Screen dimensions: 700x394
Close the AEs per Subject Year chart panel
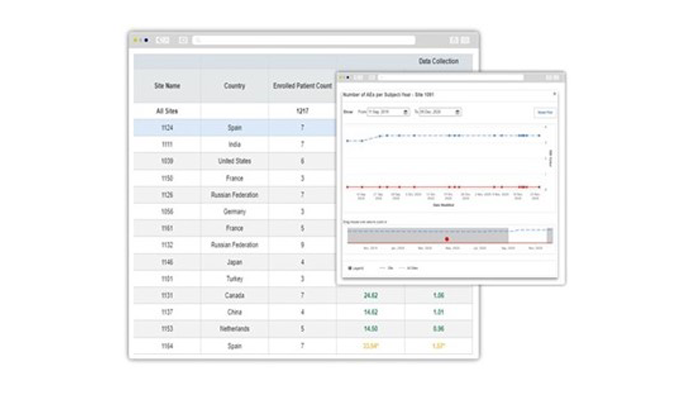pyautogui.click(x=554, y=94)
